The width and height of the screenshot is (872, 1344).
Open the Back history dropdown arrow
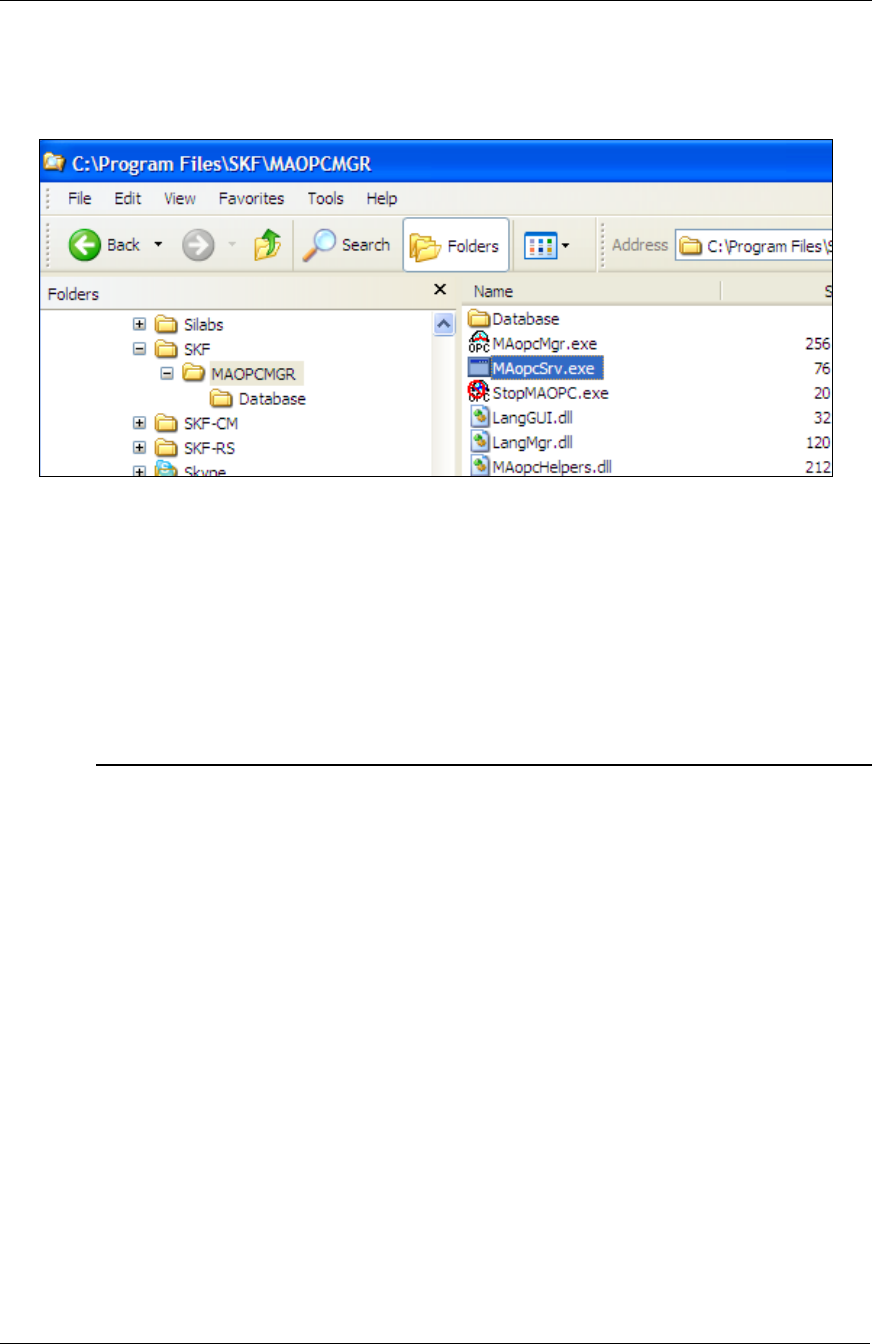point(158,245)
